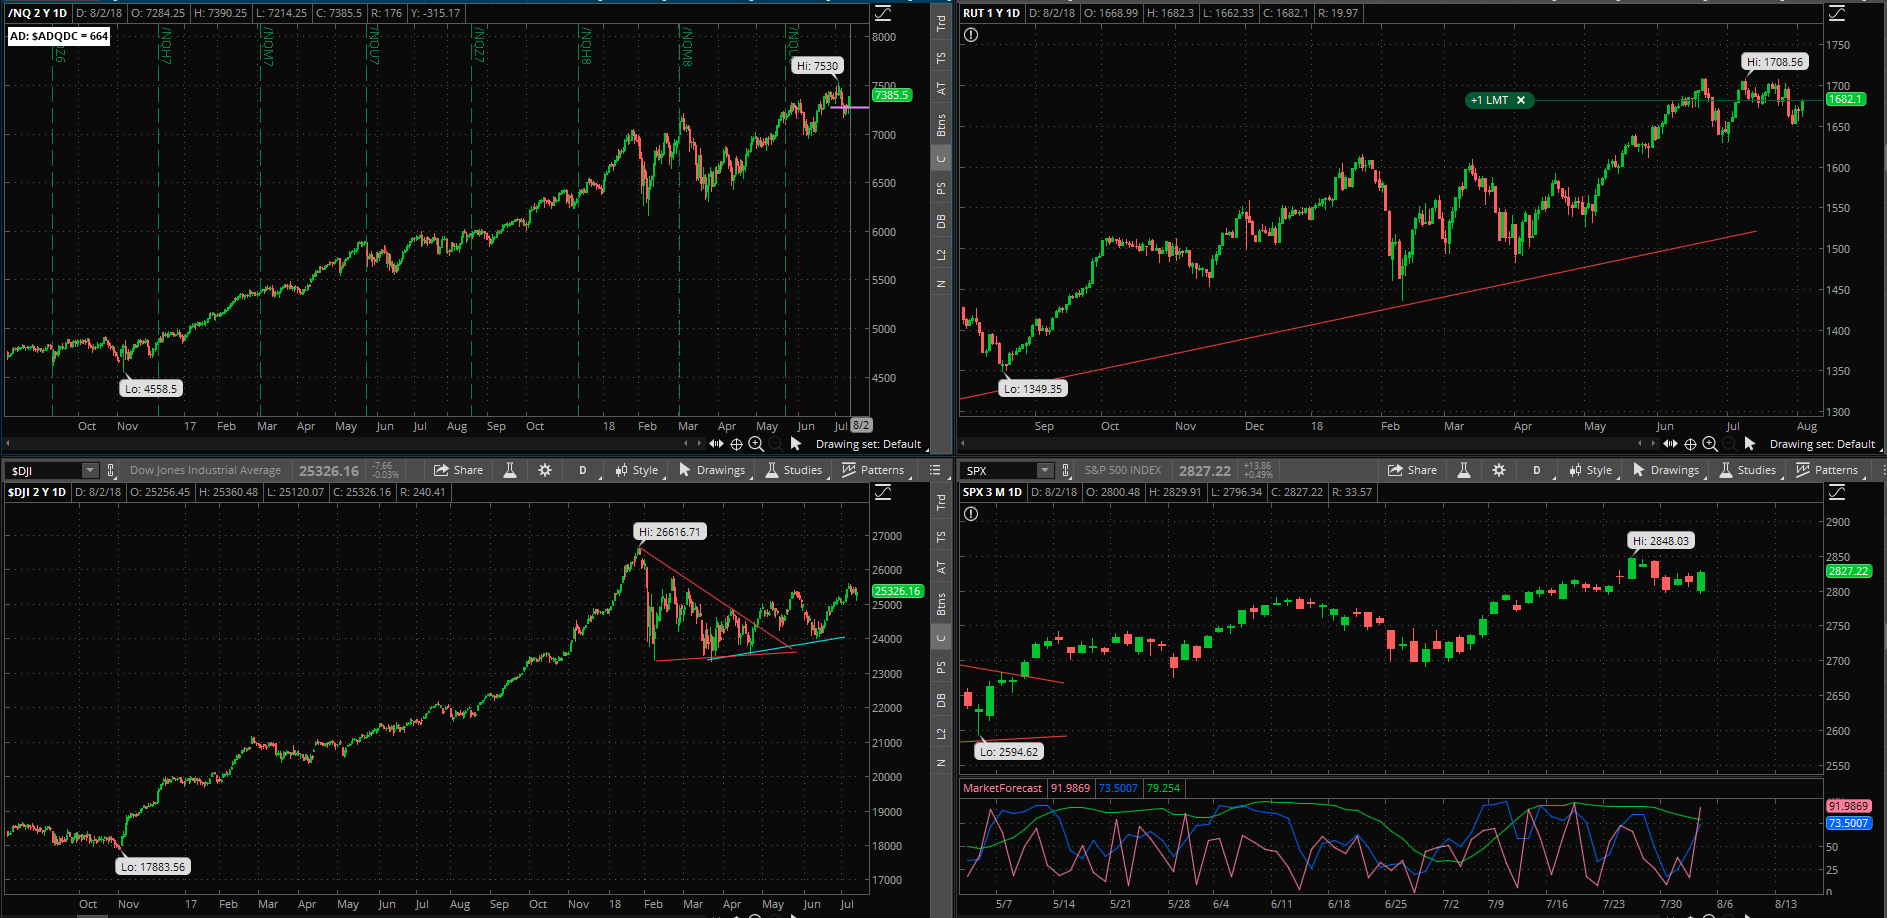This screenshot has height=918, width=1887.
Task: Open the $DJI symbol dropdown arrow
Action: pos(90,470)
